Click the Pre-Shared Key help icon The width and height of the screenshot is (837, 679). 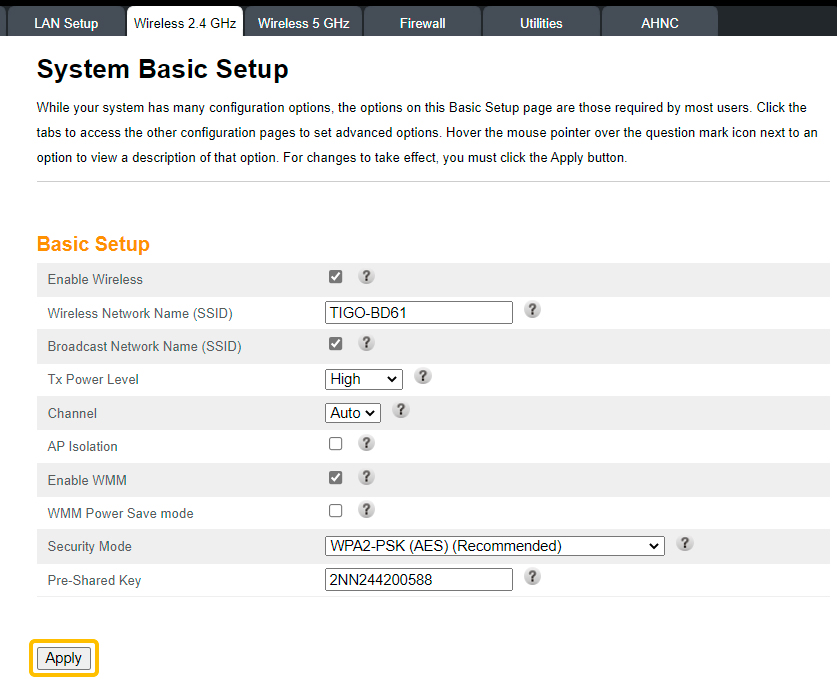pos(532,577)
